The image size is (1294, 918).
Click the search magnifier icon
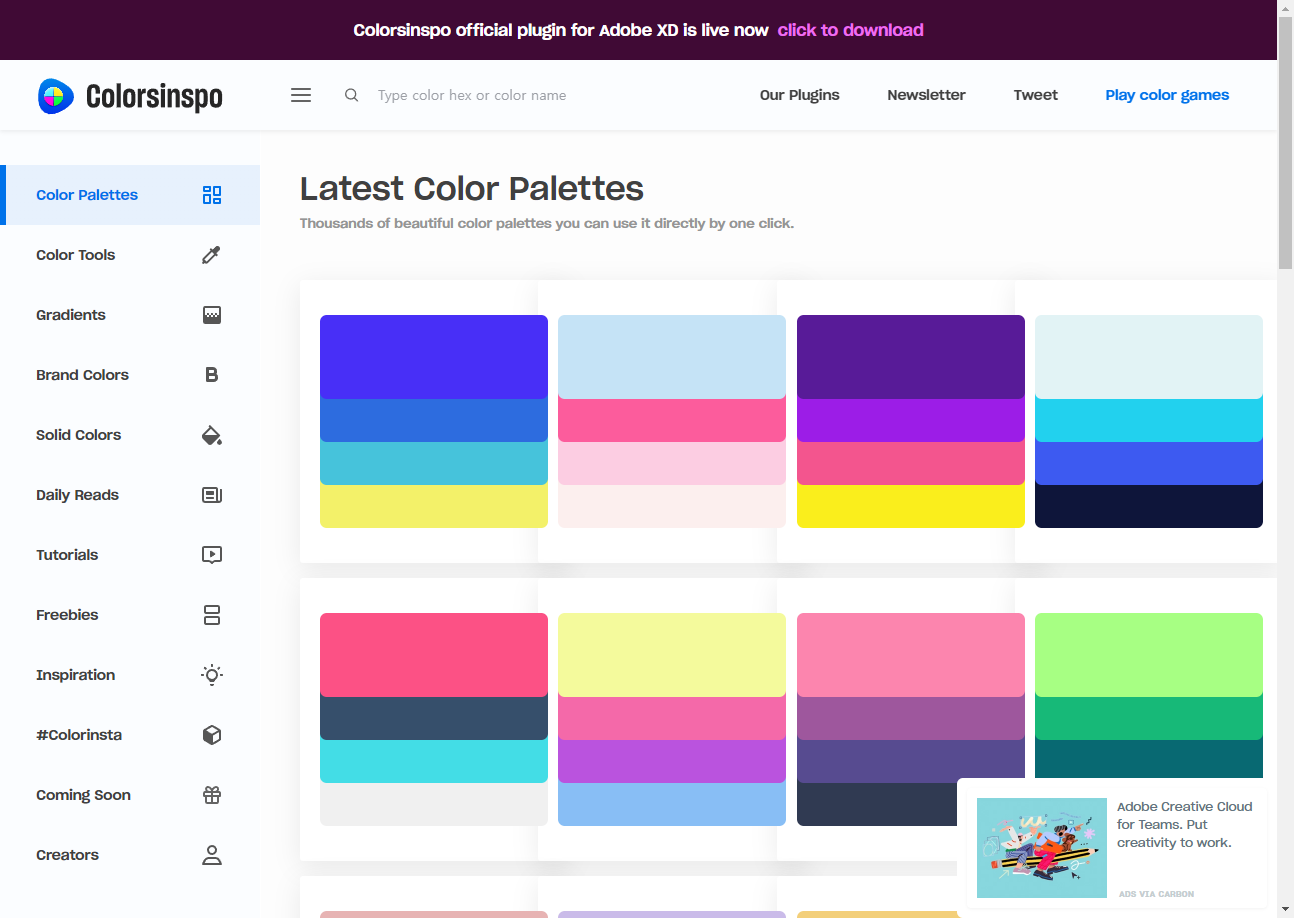(x=352, y=95)
